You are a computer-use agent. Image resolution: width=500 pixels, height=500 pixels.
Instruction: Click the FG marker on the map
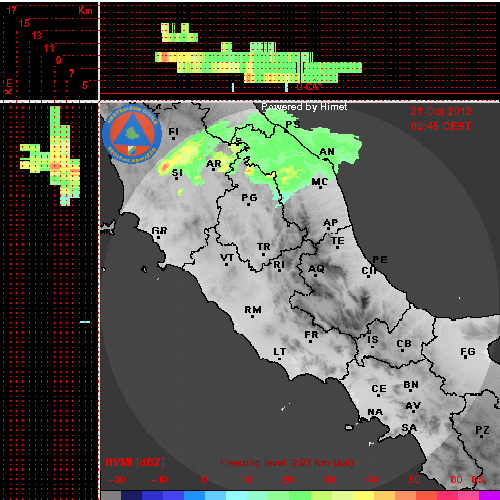click(x=468, y=353)
